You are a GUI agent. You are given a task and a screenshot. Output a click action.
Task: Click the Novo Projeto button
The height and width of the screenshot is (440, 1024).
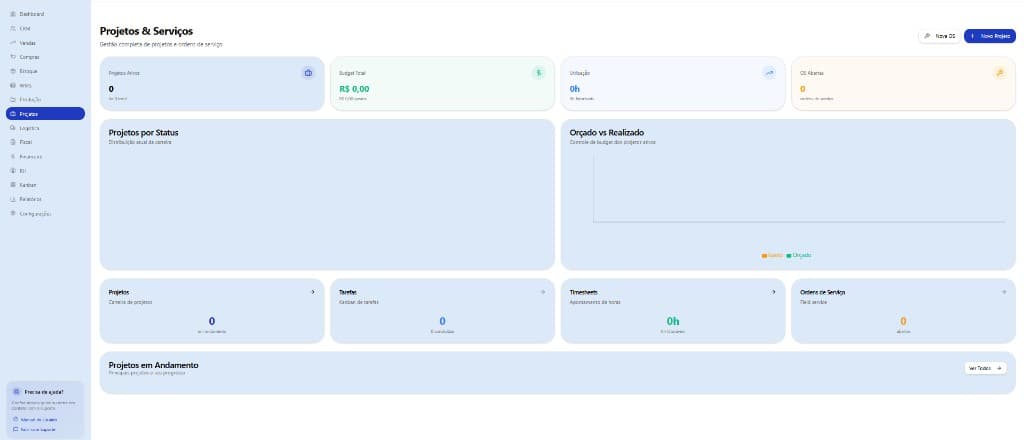(x=989, y=36)
